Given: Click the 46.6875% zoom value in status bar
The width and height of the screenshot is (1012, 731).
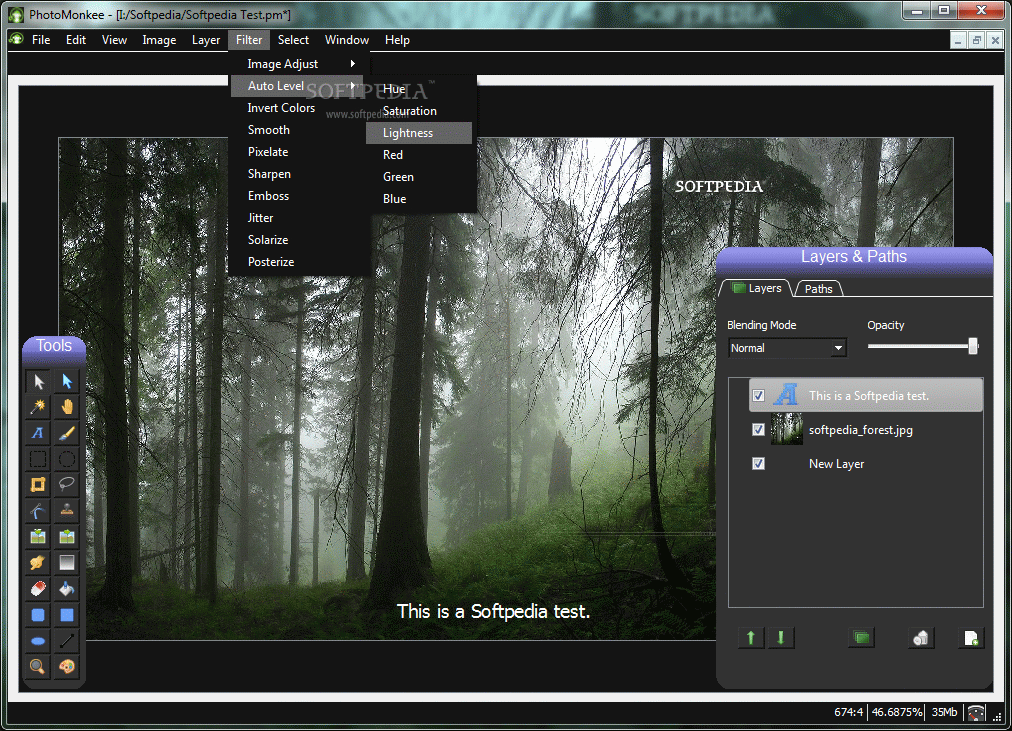Looking at the screenshot, I should click(896, 712).
